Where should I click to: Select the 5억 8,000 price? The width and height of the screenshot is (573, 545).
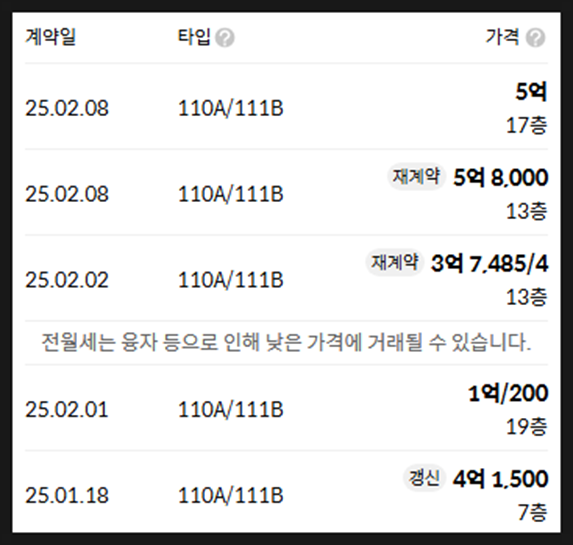[x=501, y=178]
